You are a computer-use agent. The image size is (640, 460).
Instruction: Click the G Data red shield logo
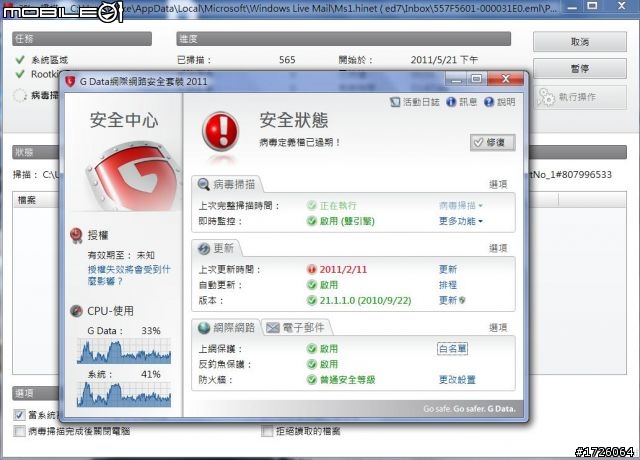click(133, 176)
